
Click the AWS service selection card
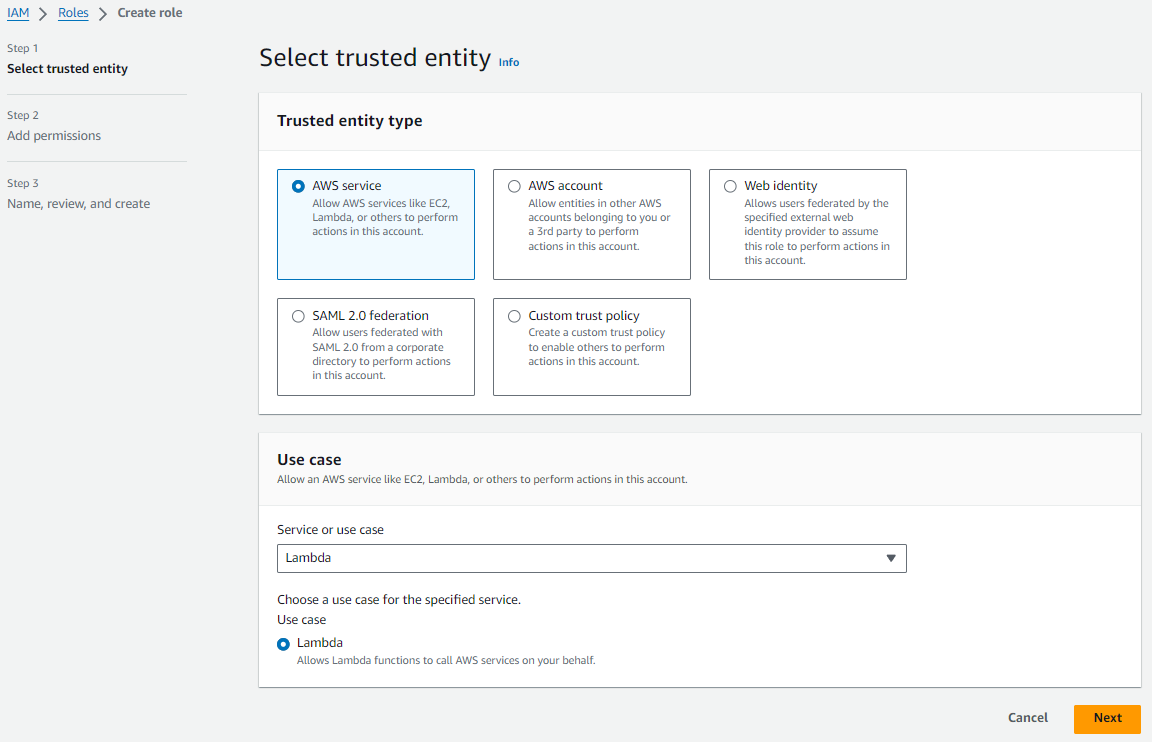pyautogui.click(x=375, y=224)
